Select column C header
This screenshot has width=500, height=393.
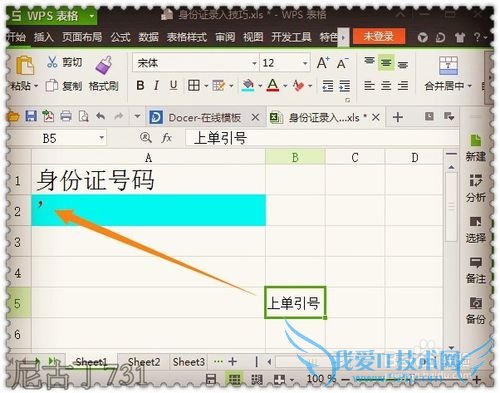[x=355, y=157]
